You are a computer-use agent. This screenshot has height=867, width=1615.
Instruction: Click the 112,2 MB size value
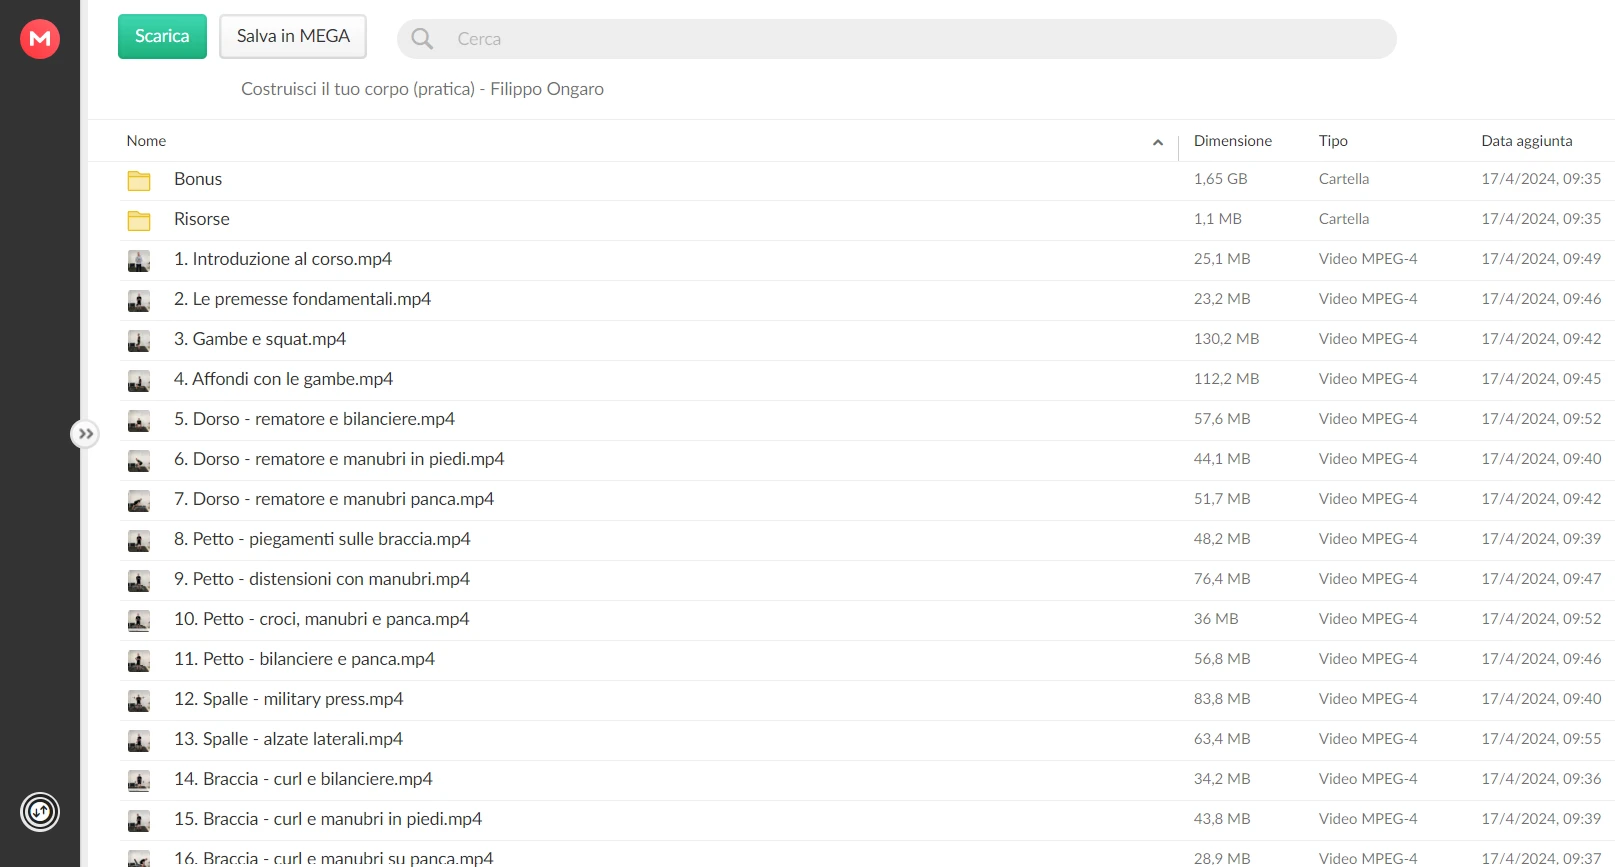pos(1226,379)
